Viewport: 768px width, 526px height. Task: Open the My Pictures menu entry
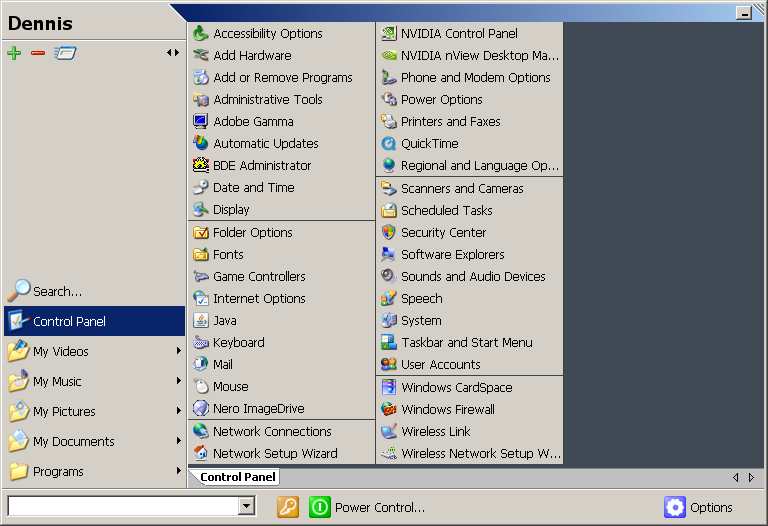click(95, 411)
